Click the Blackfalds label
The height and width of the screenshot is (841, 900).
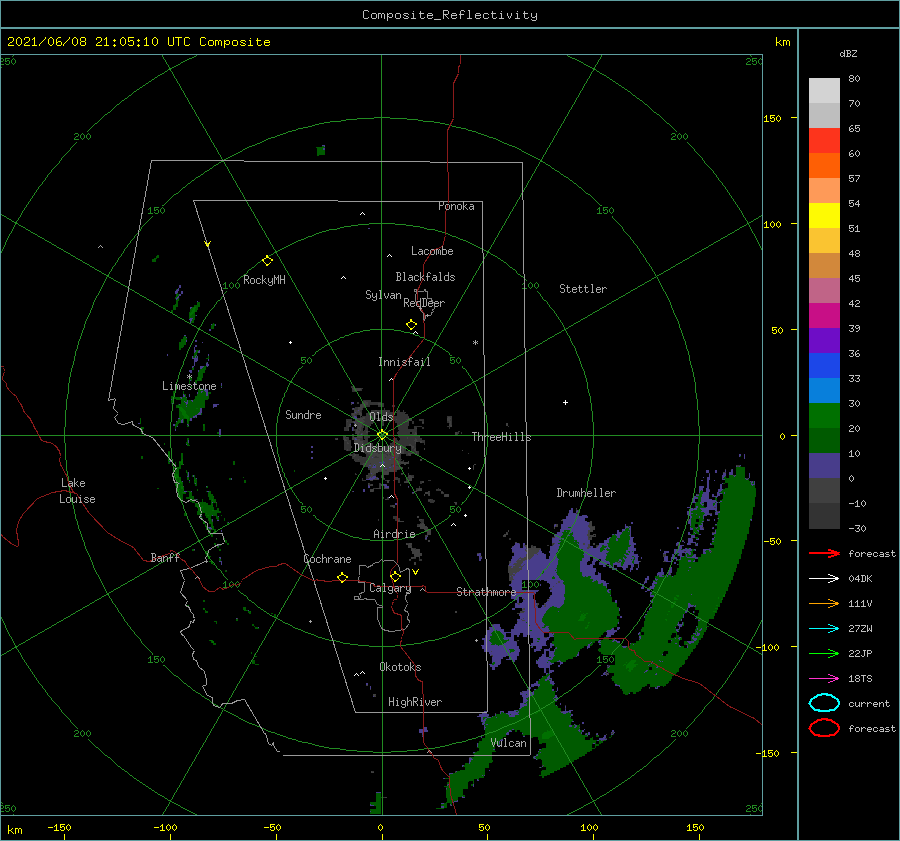(425, 277)
